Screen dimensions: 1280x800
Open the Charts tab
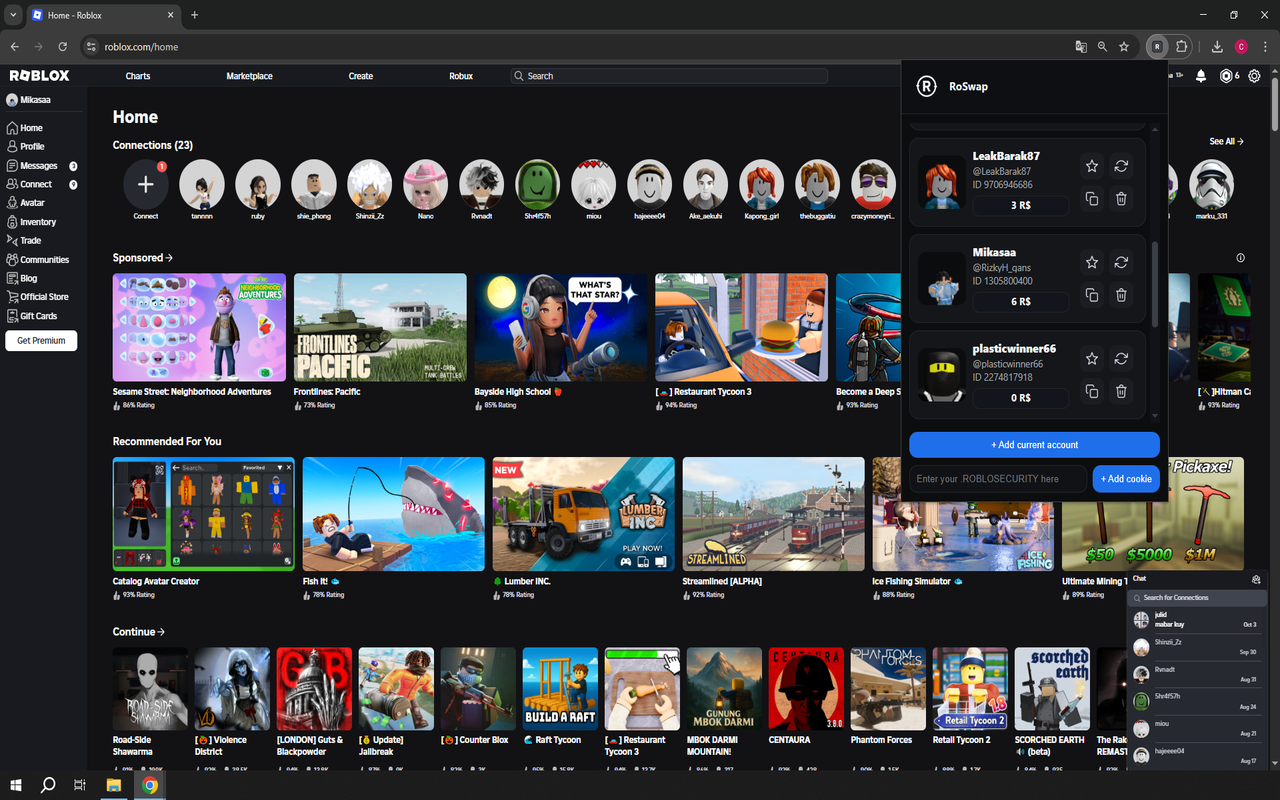(138, 76)
